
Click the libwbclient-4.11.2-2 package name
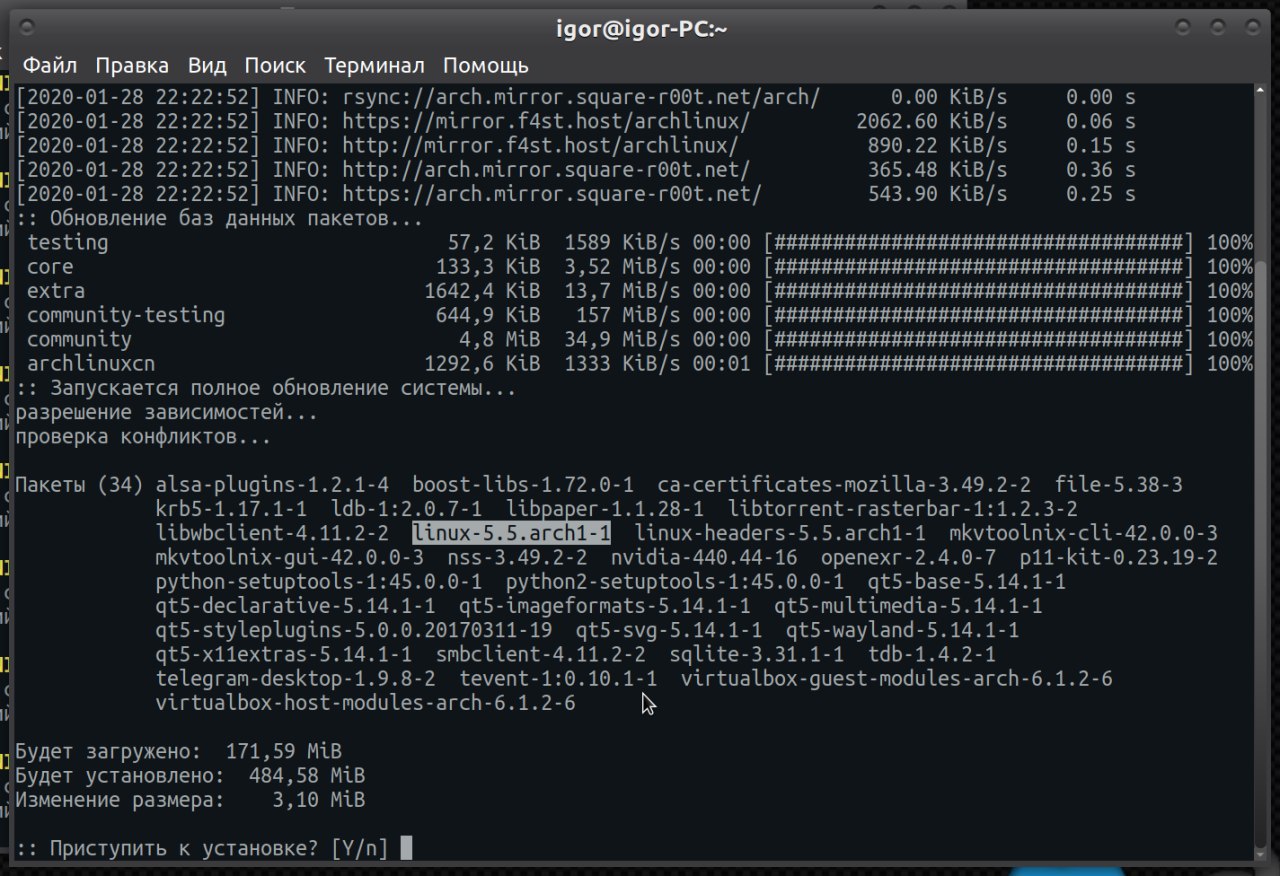pyautogui.click(x=272, y=533)
